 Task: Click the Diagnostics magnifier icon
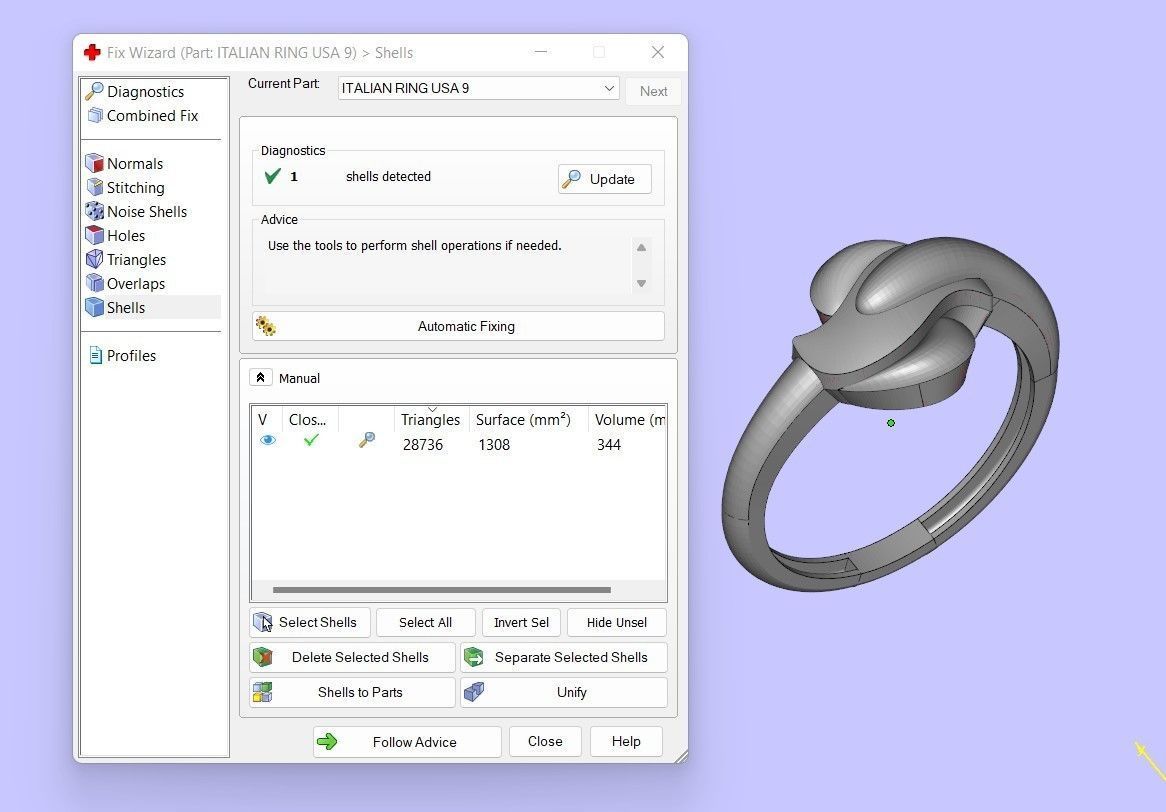(94, 91)
